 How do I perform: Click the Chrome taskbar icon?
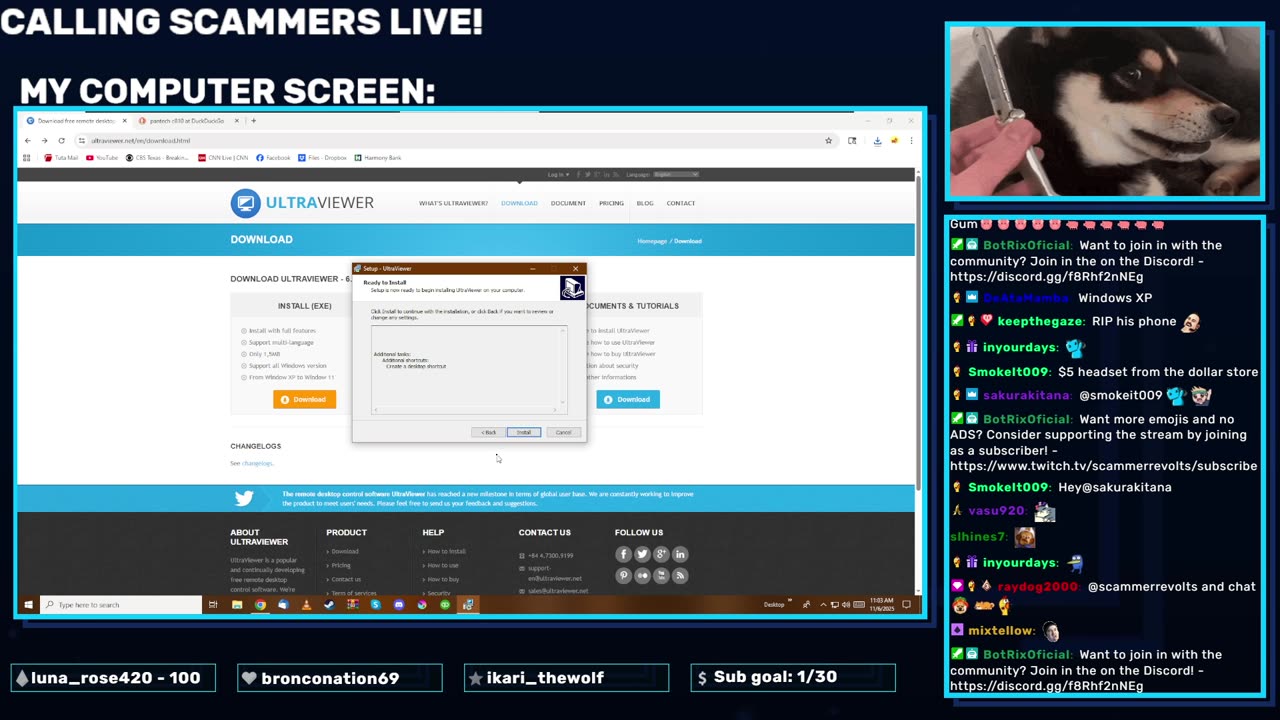(260, 604)
